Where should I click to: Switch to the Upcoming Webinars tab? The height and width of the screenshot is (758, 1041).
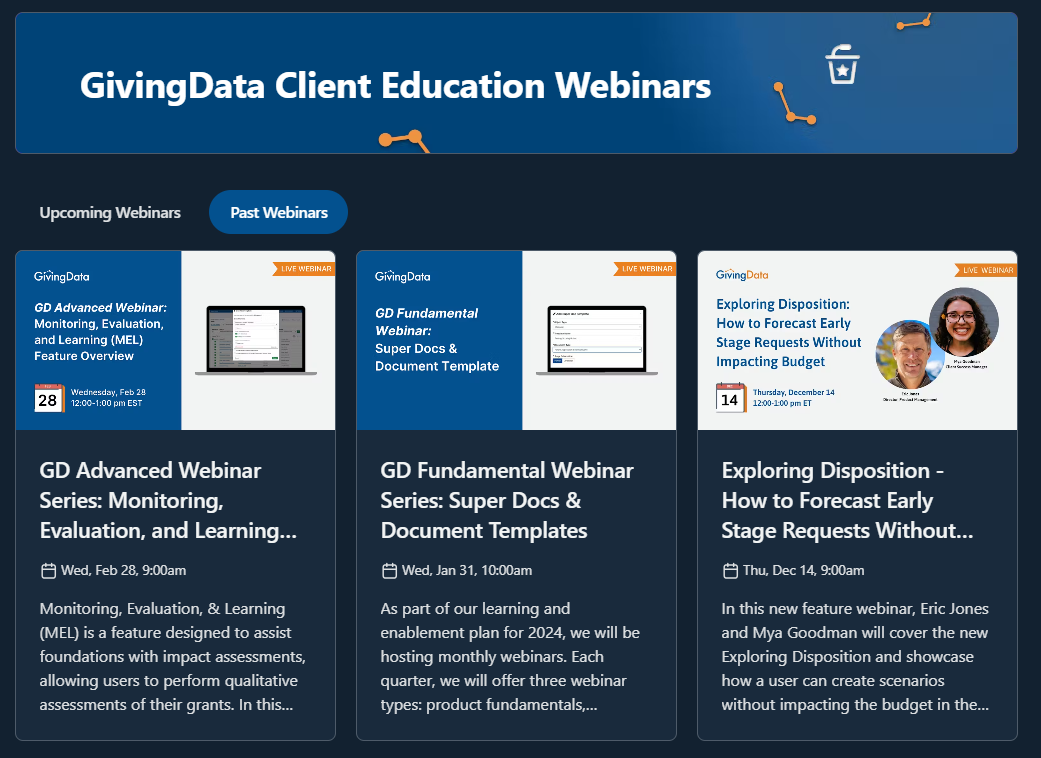coord(110,212)
